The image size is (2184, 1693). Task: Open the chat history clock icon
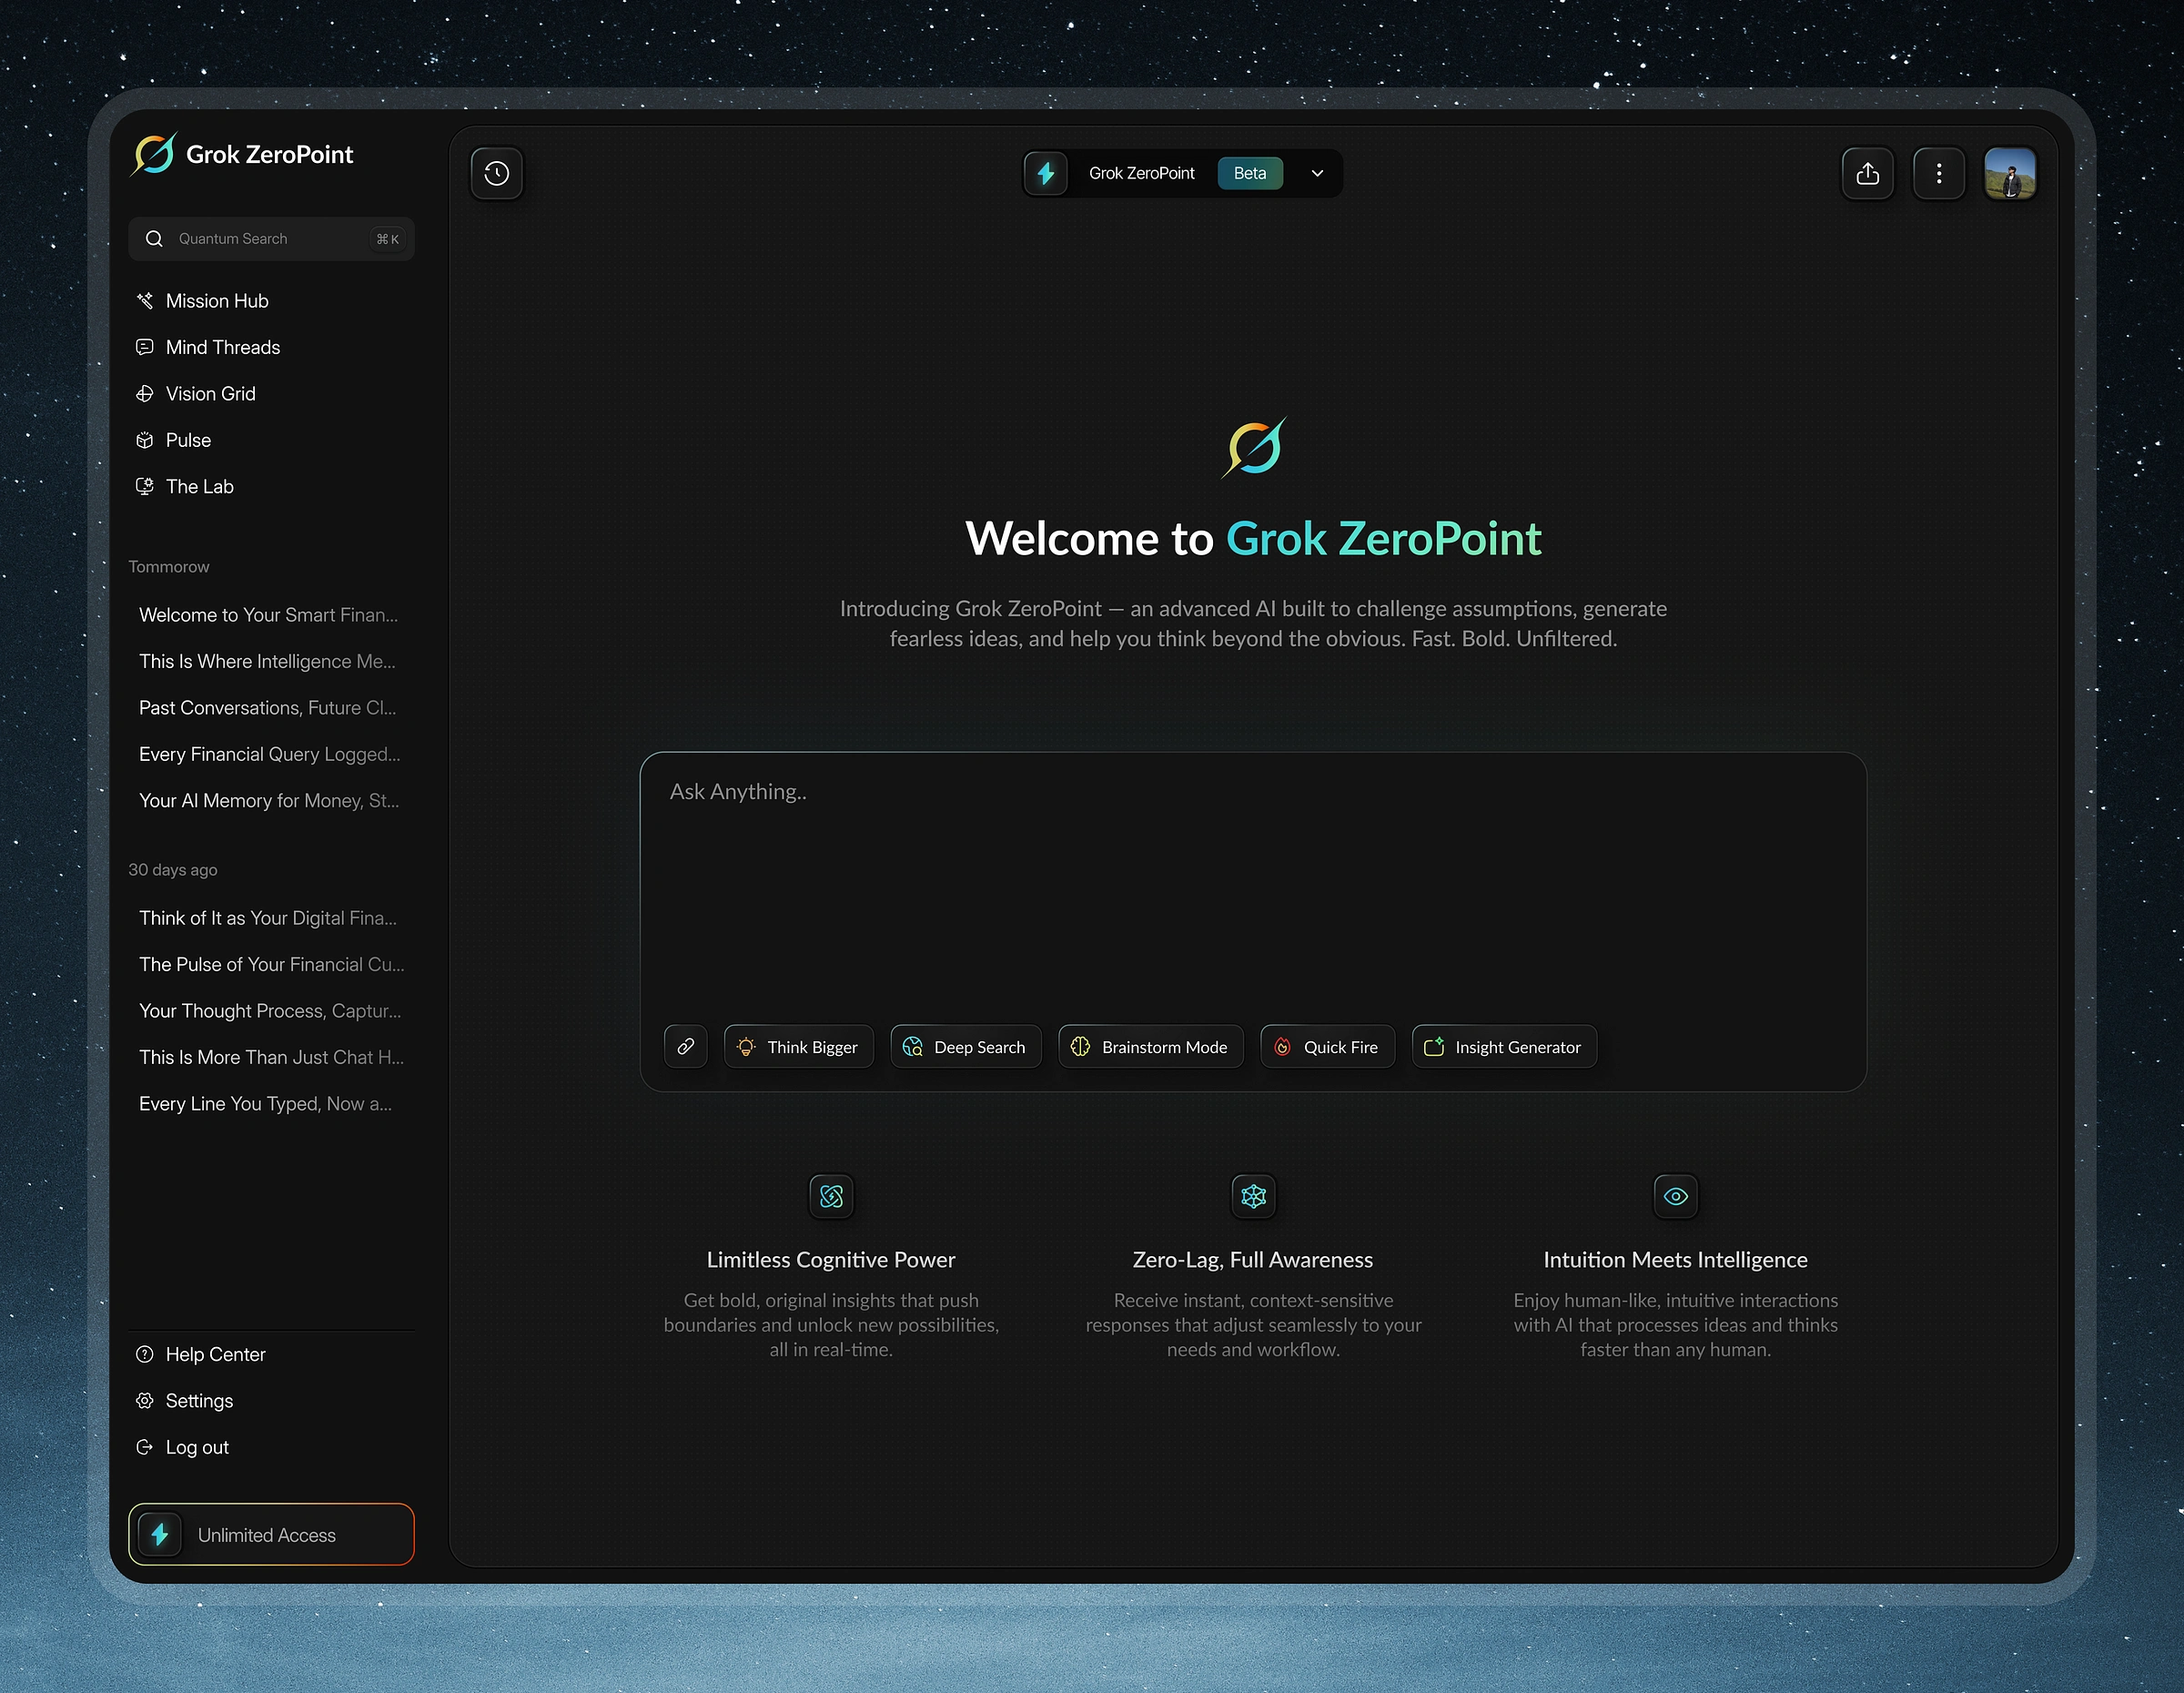click(x=497, y=174)
